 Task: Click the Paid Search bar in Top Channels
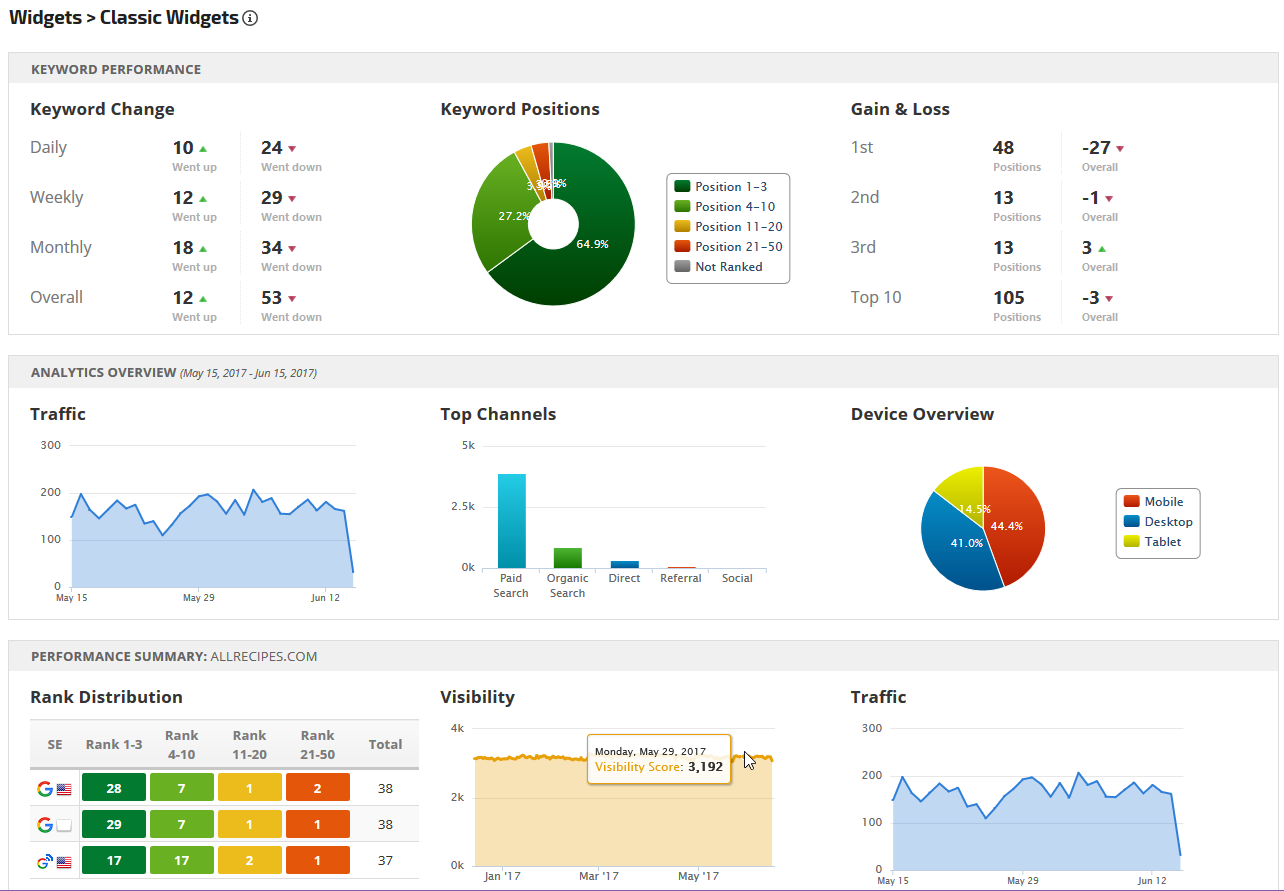point(511,521)
